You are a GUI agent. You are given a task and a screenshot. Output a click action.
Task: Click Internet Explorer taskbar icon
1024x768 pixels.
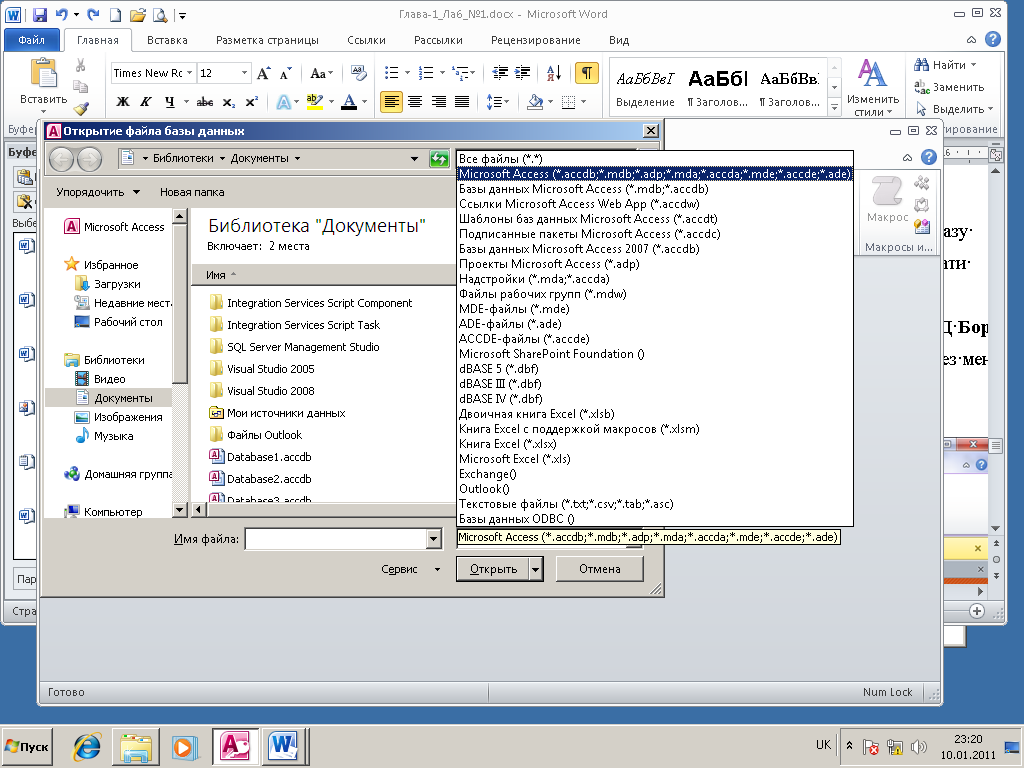click(x=88, y=746)
